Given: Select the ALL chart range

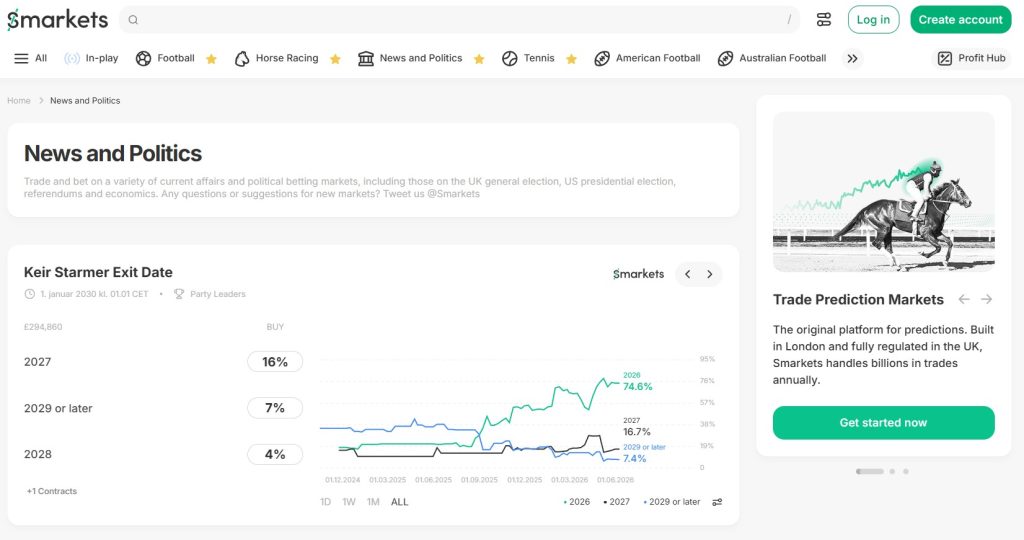Looking at the screenshot, I should (399, 502).
